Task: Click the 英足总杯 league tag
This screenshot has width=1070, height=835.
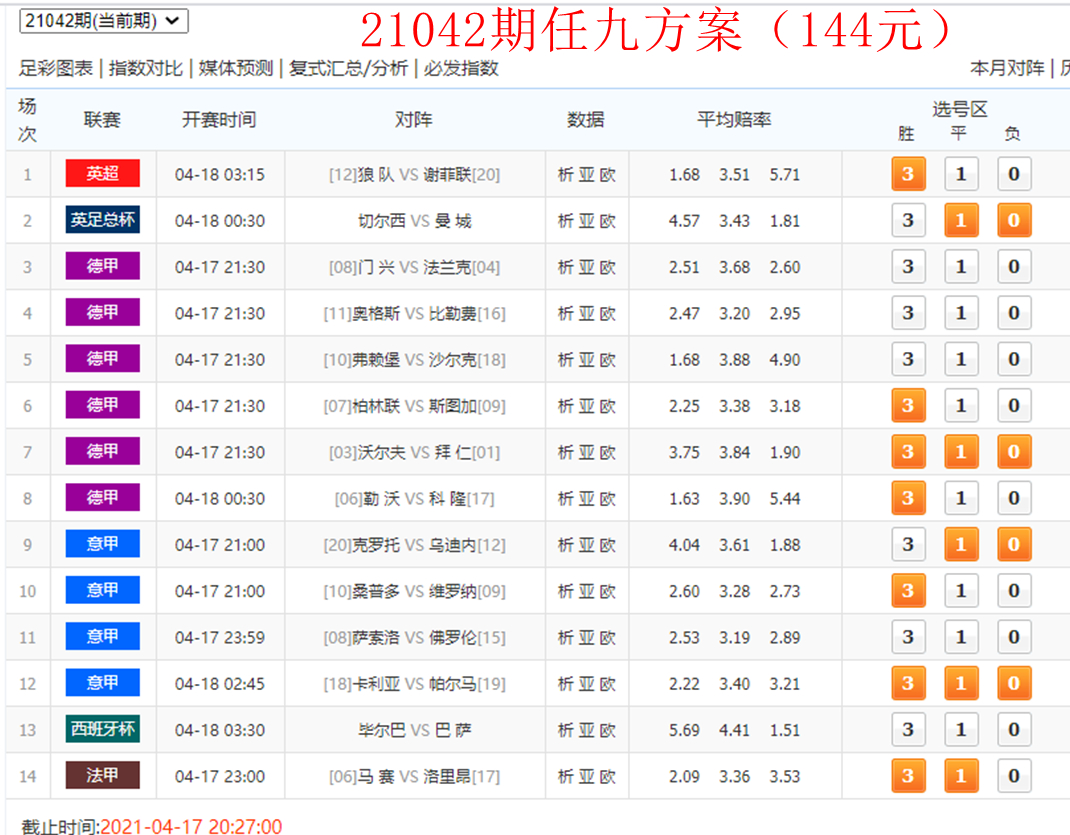Action: click(x=102, y=220)
